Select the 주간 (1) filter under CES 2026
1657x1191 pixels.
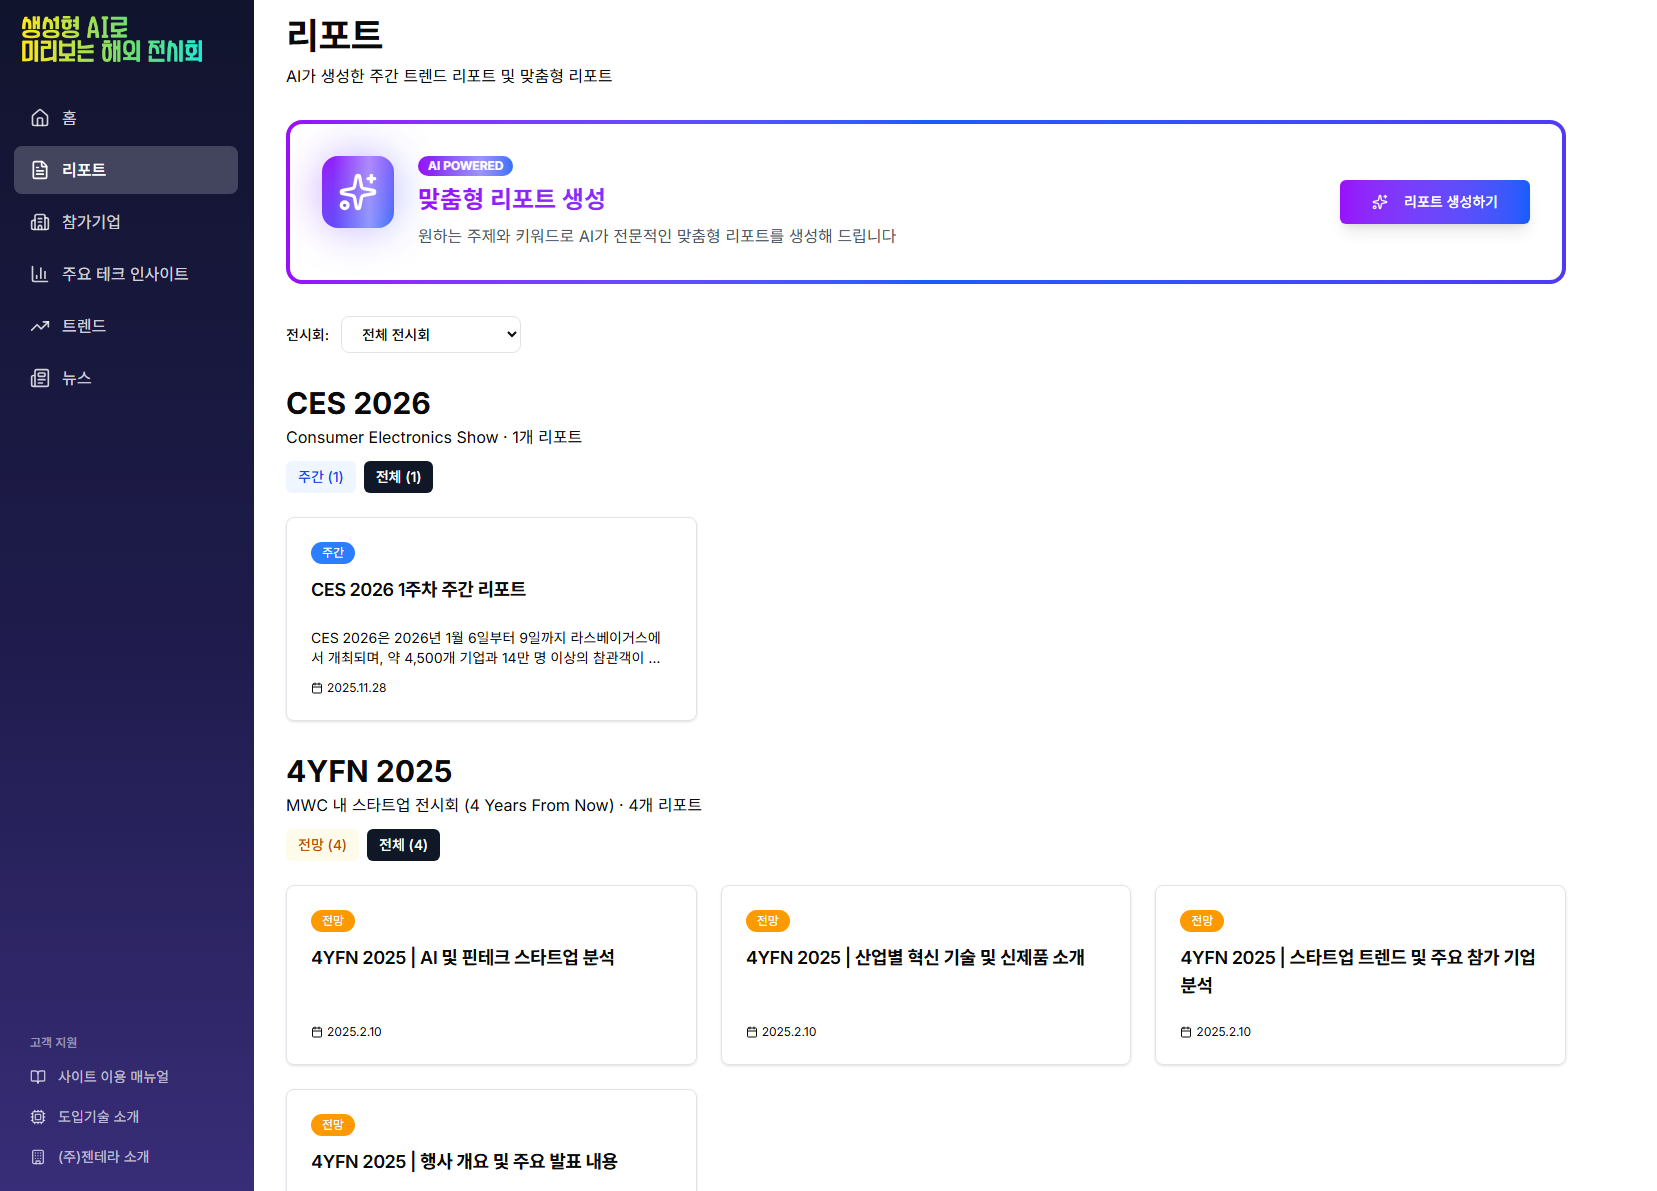pyautogui.click(x=320, y=477)
